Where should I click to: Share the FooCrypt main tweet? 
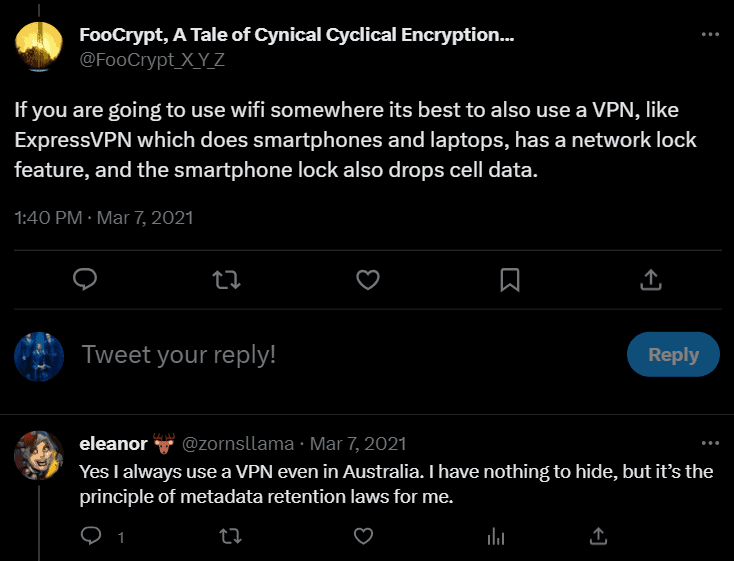click(x=650, y=279)
